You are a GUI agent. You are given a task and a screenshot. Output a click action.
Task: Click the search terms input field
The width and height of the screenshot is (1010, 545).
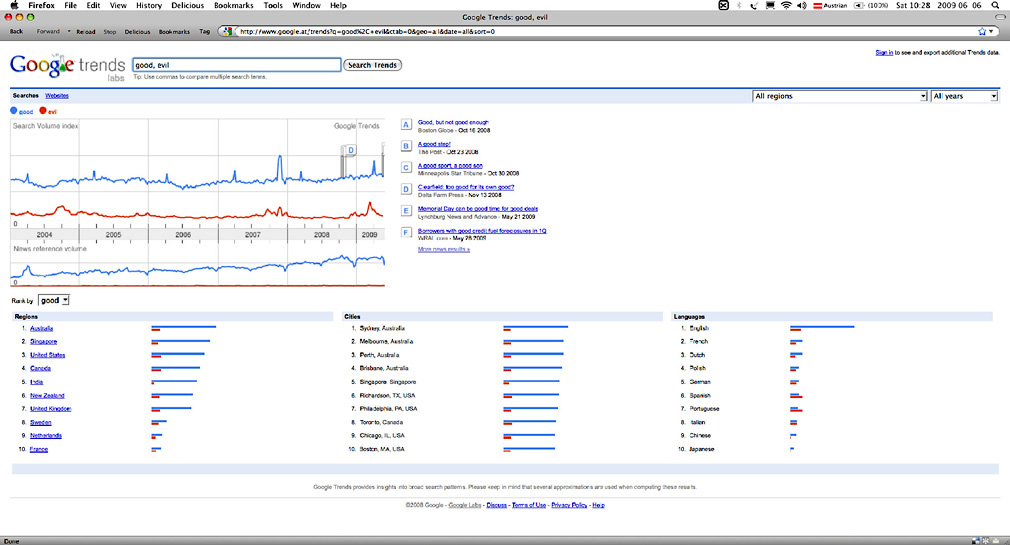click(x=236, y=65)
